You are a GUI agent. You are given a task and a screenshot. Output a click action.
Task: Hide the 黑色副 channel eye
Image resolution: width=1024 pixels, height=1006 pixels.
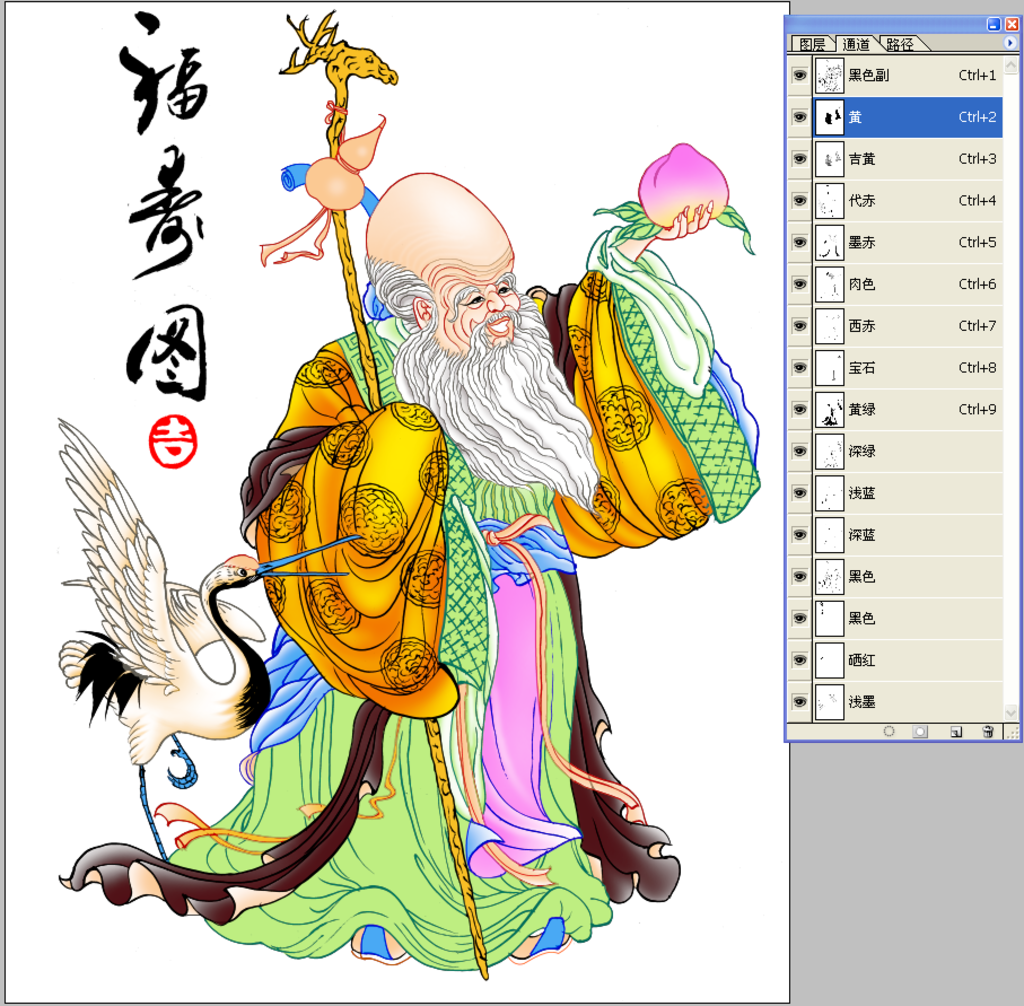point(799,75)
